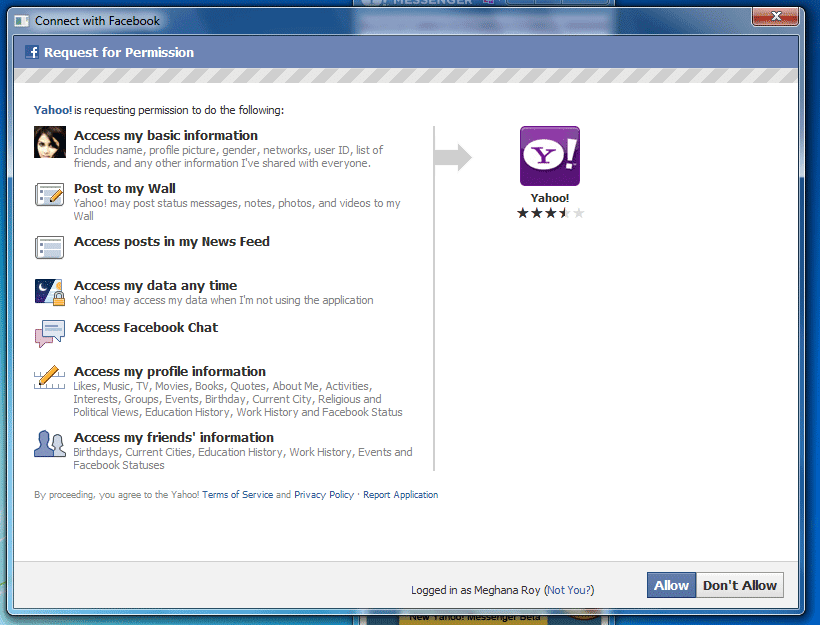Click the purple Yahoo! application icon
Screen dimensions: 820x625
coord(549,156)
